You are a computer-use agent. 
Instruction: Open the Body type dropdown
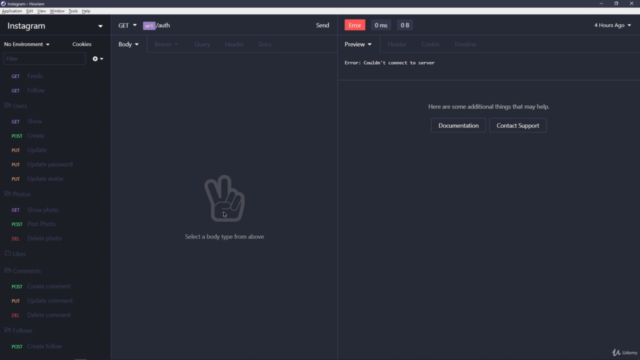coord(129,44)
